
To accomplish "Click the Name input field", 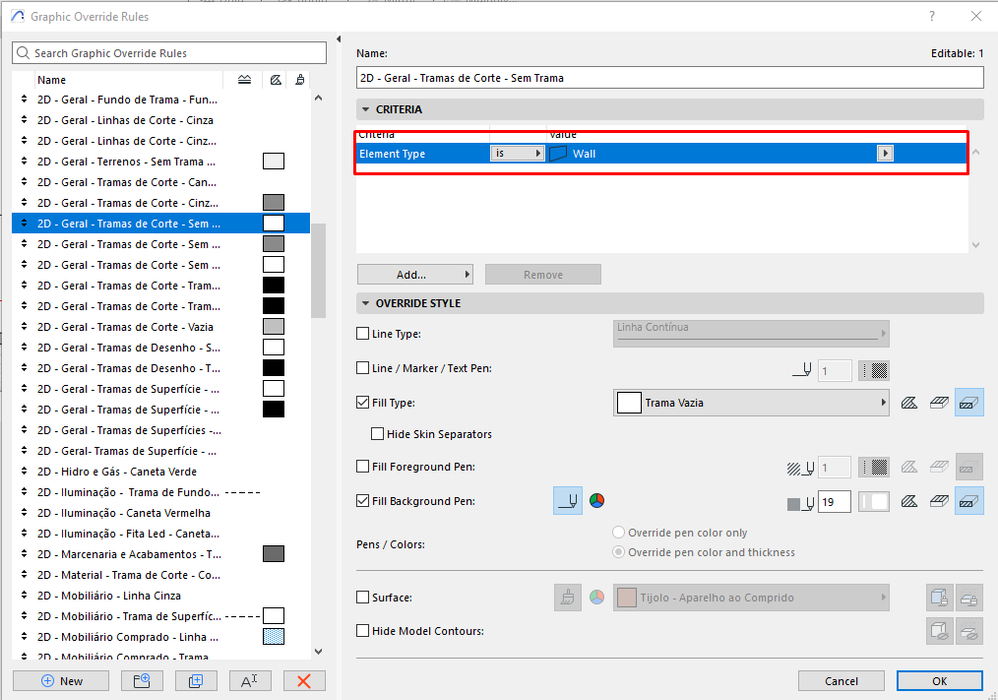I will [x=670, y=78].
